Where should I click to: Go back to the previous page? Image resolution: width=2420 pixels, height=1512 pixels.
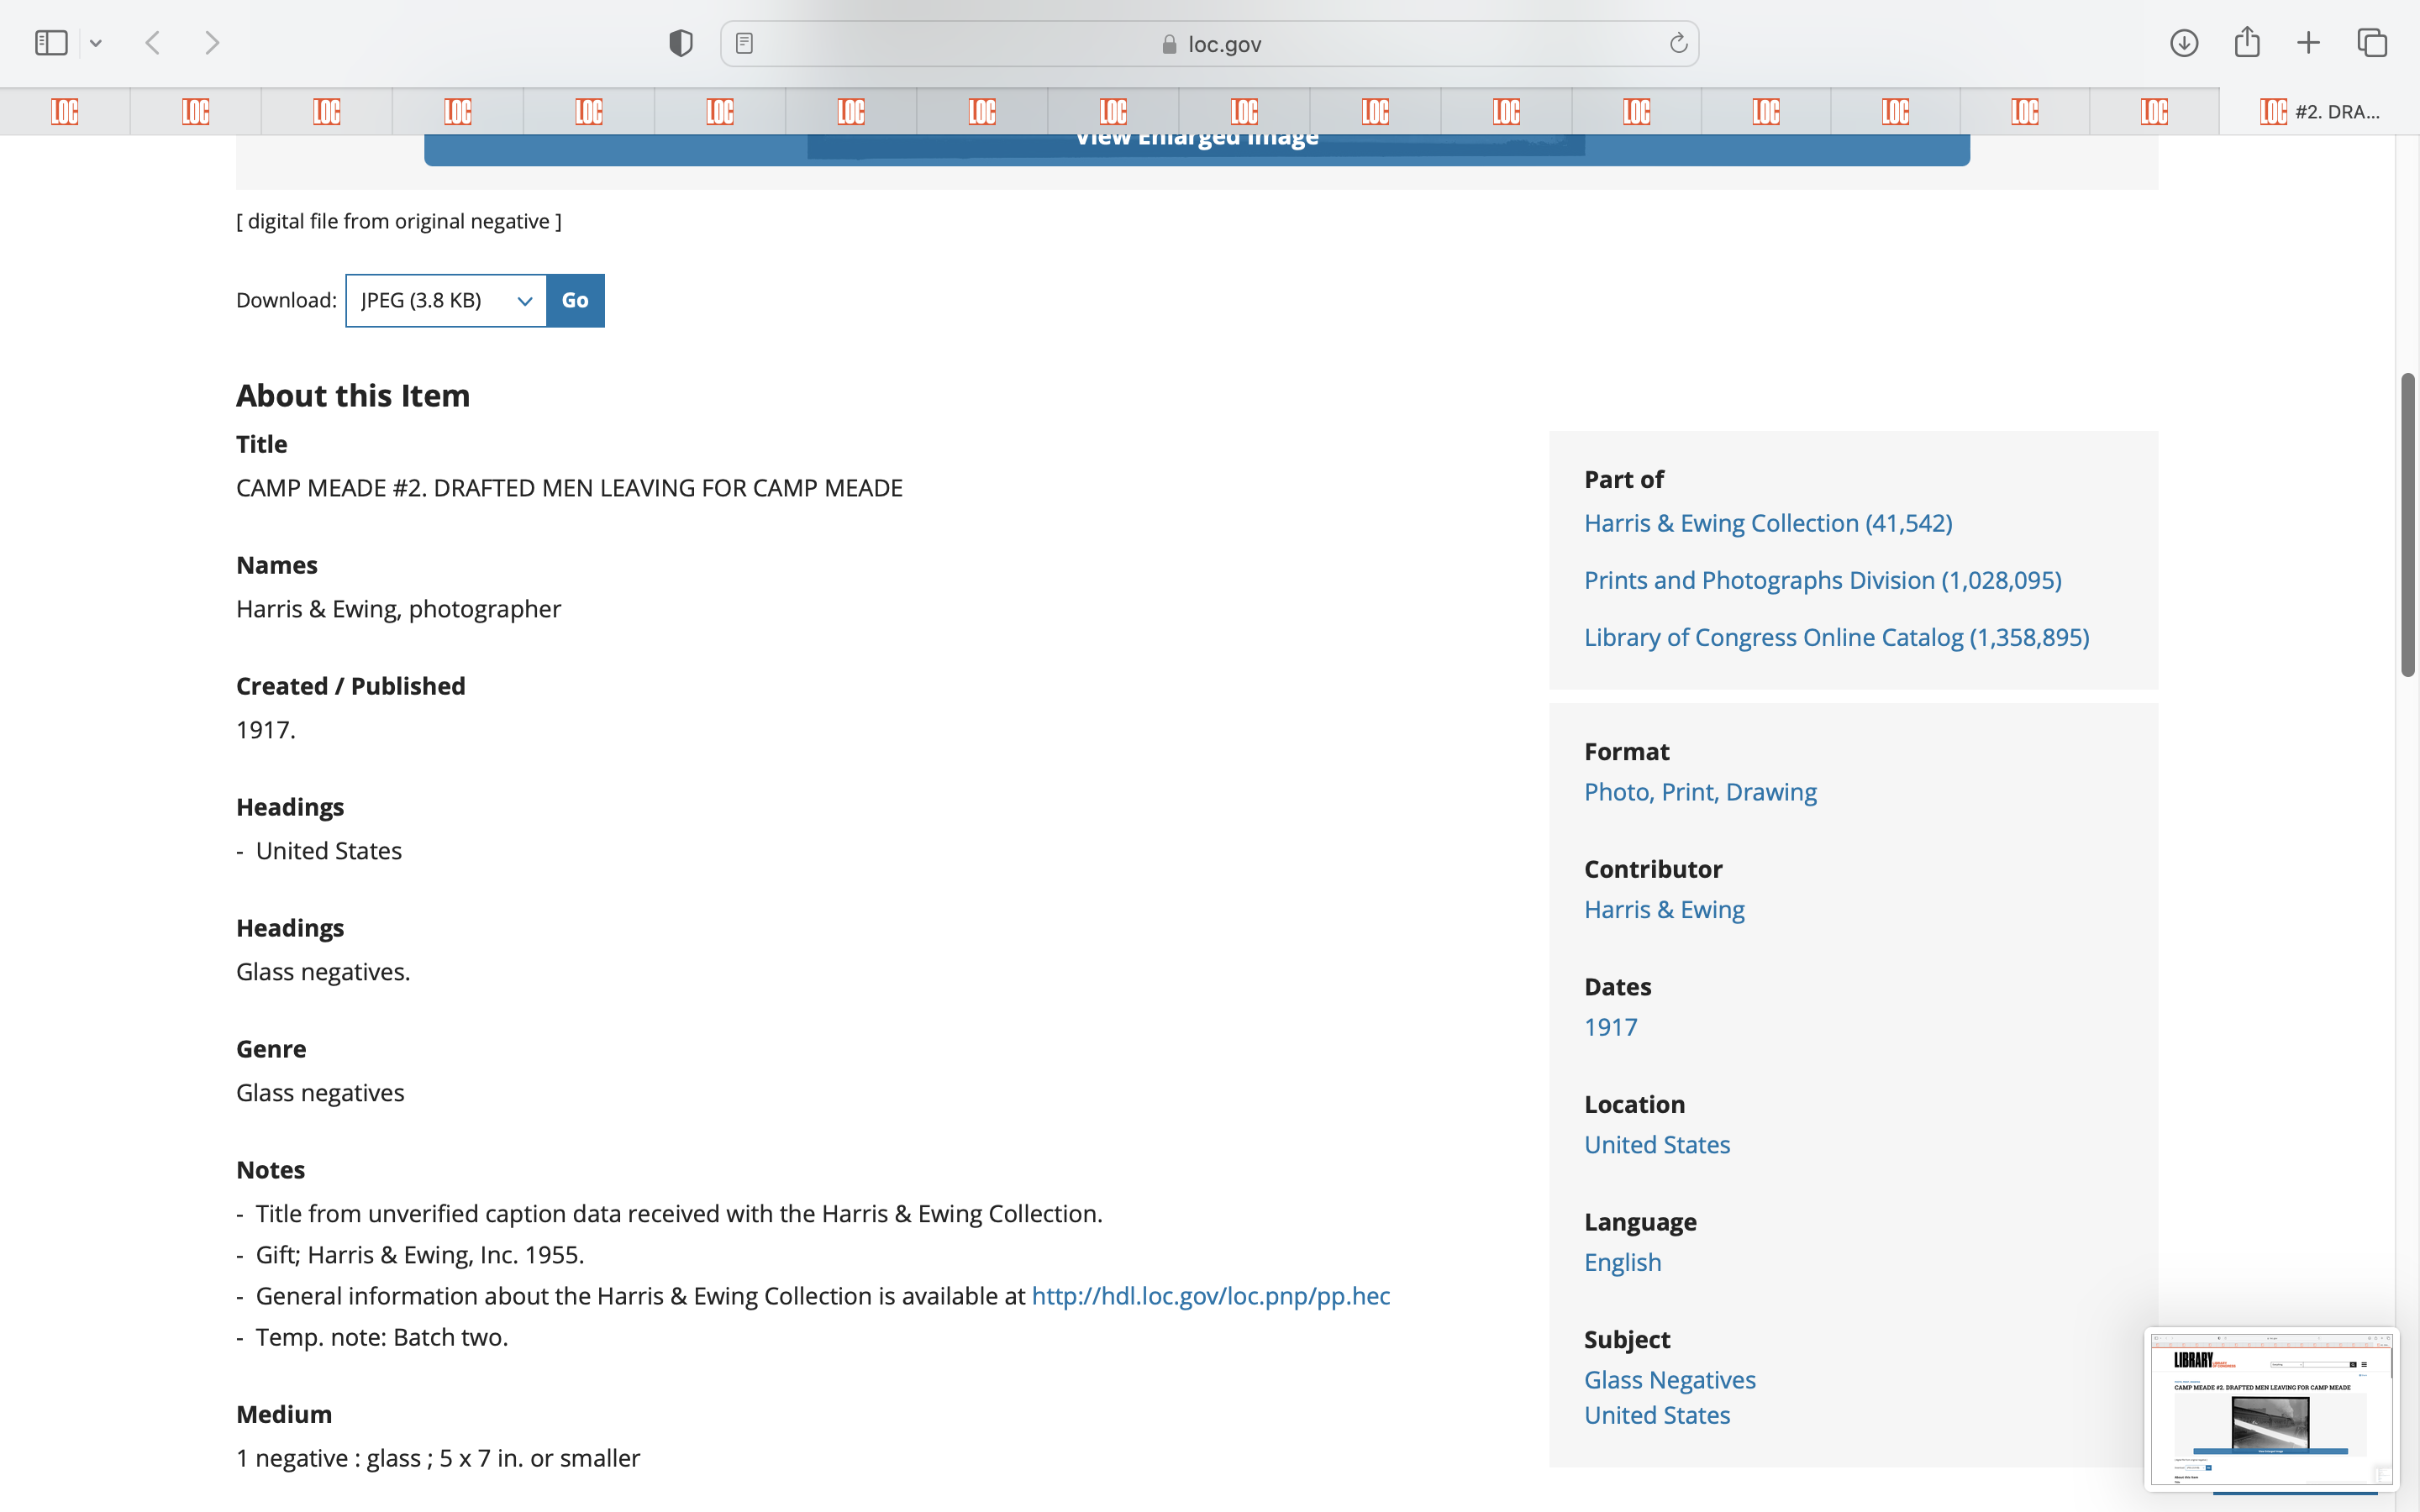pyautogui.click(x=152, y=43)
